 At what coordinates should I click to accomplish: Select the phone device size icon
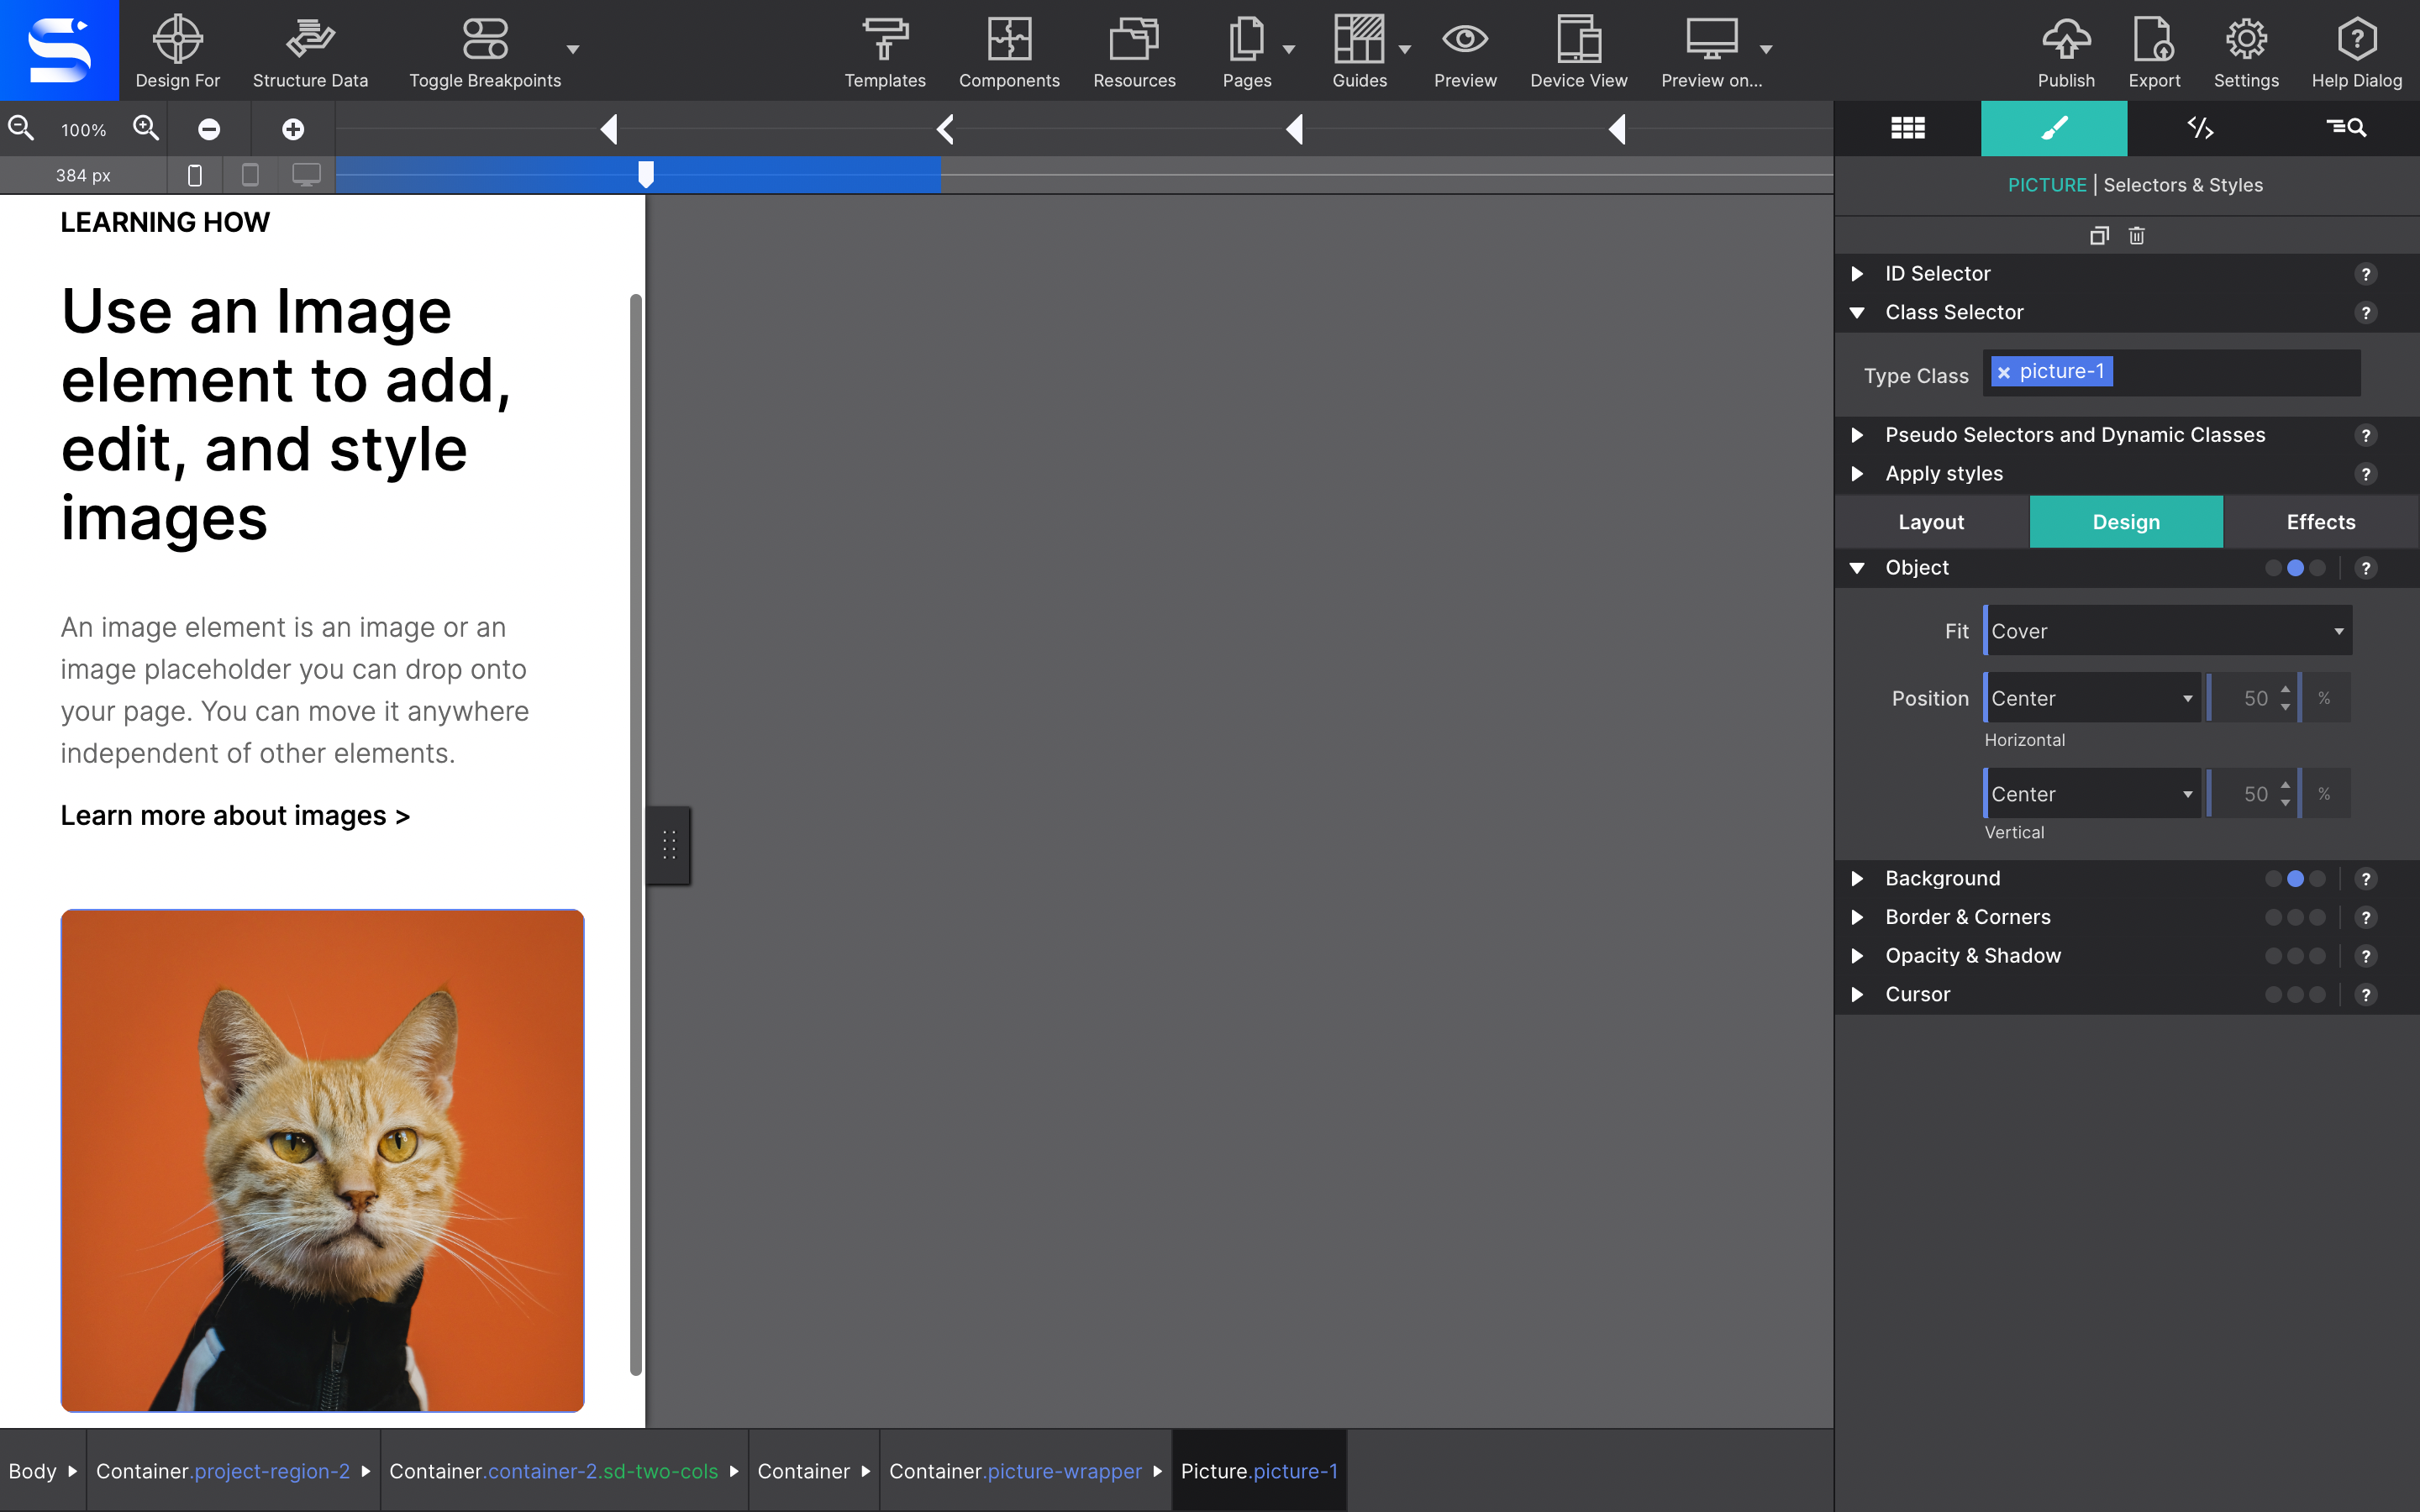195,175
